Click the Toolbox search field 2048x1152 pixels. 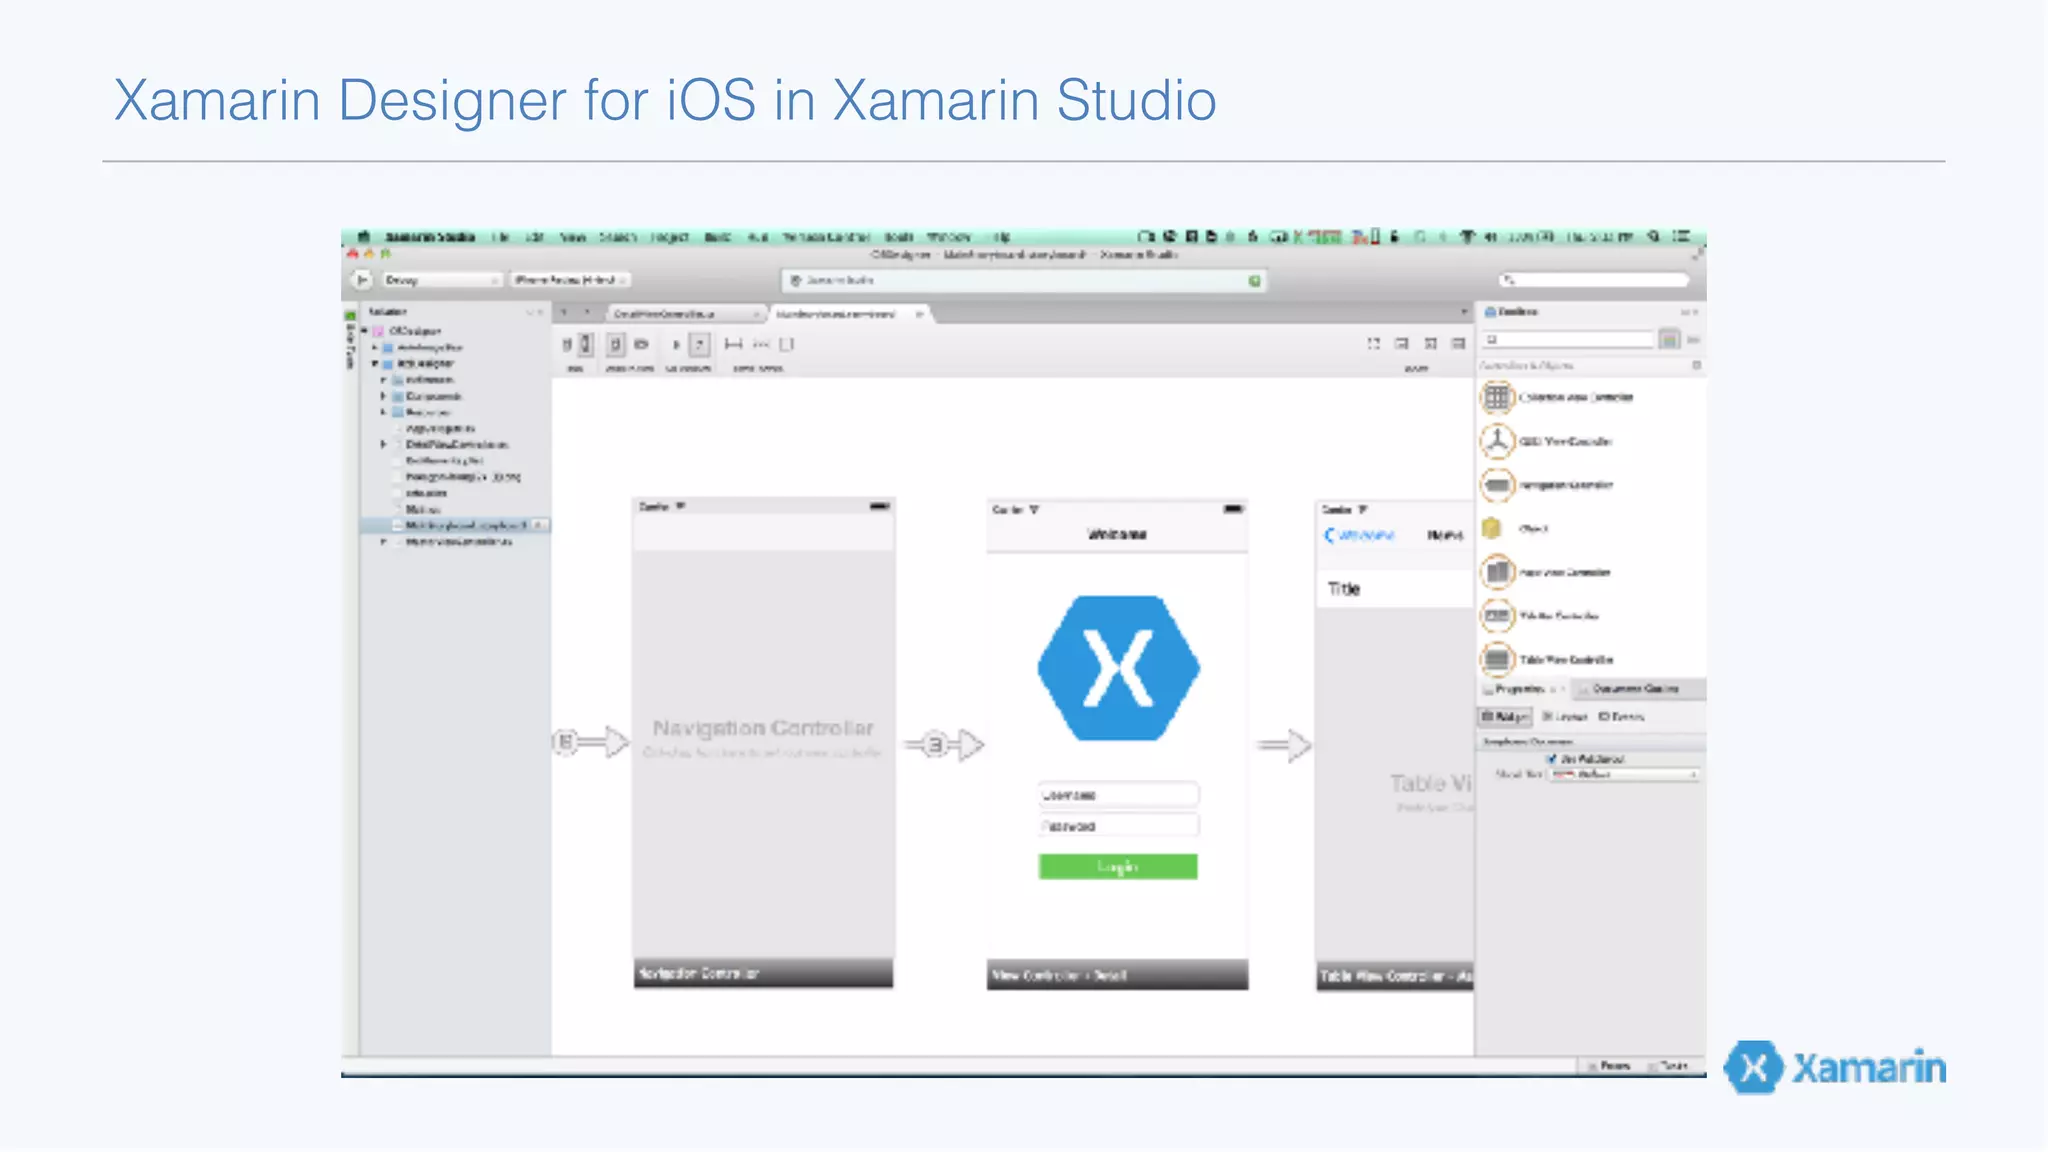(1568, 340)
